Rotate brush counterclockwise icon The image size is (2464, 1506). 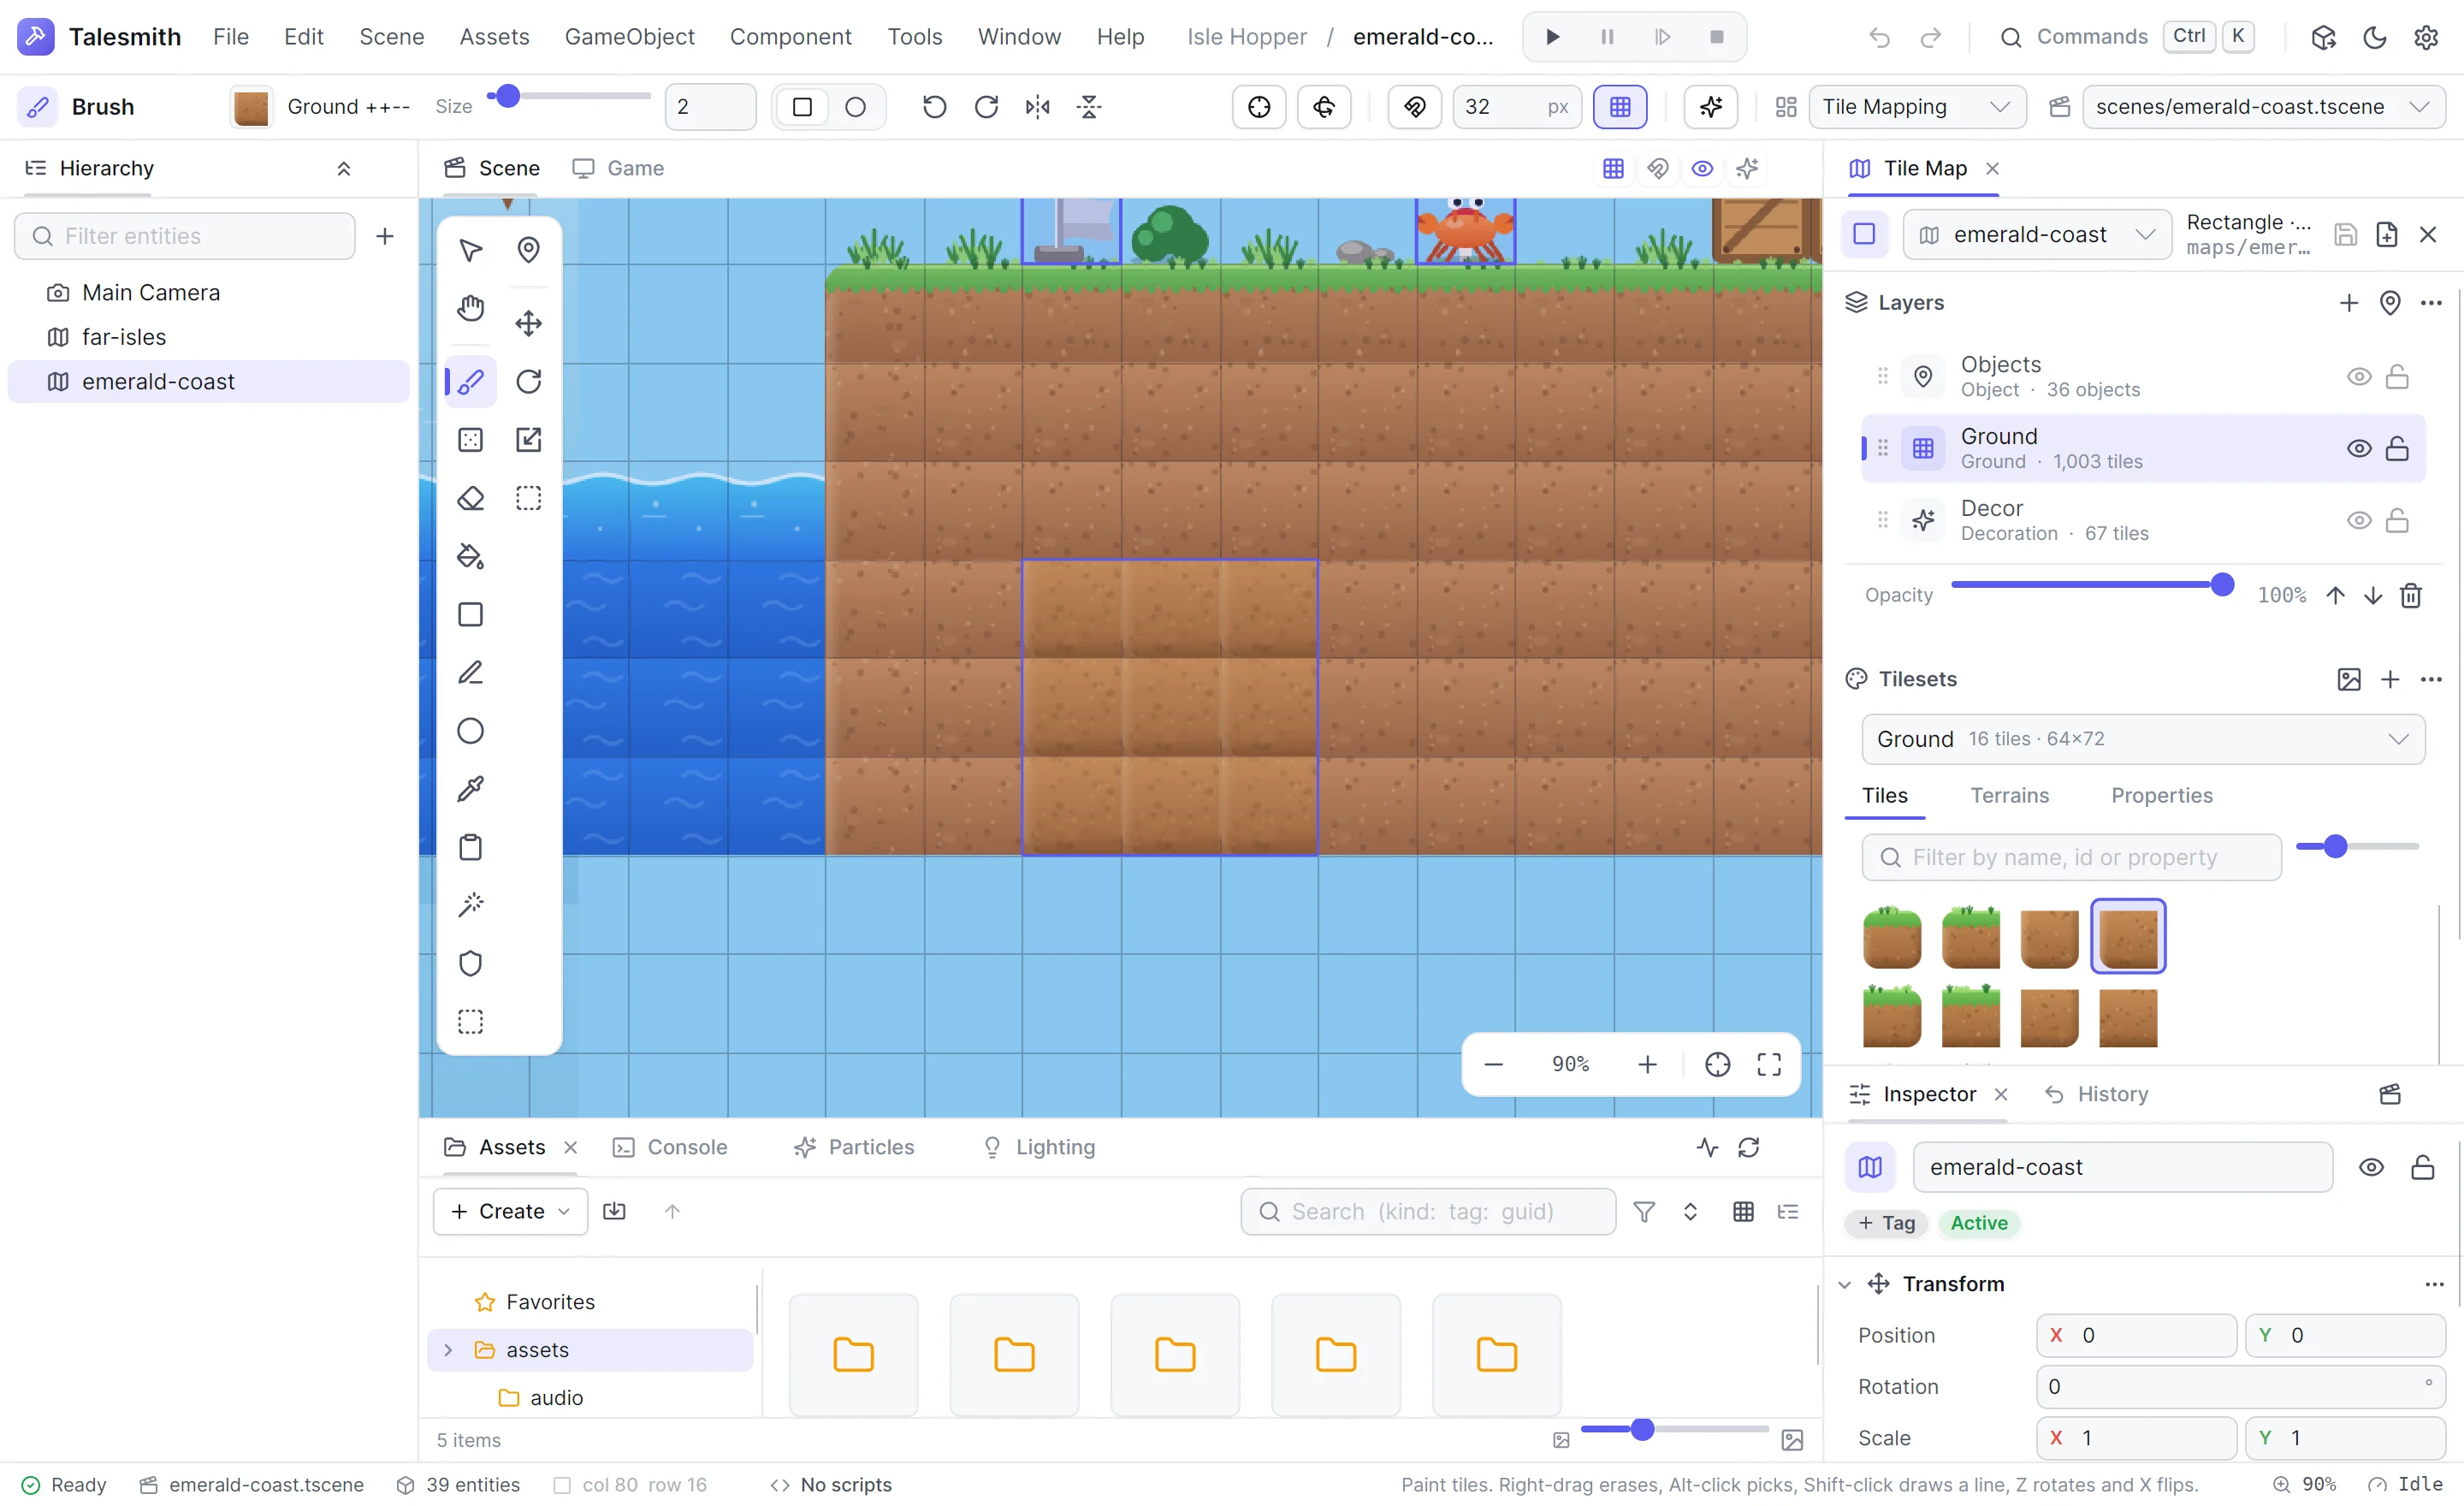934,107
